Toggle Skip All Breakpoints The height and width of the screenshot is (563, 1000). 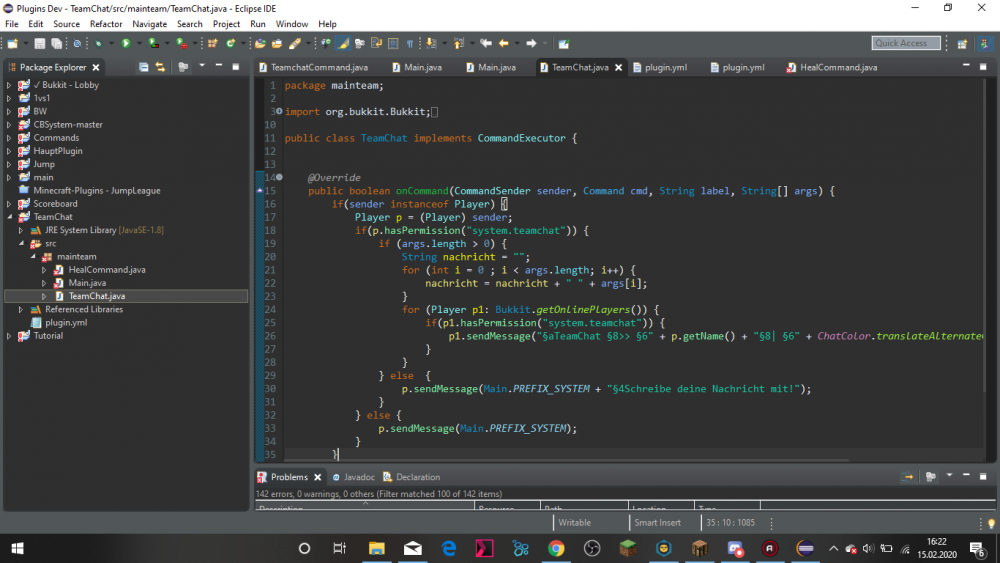point(77,43)
